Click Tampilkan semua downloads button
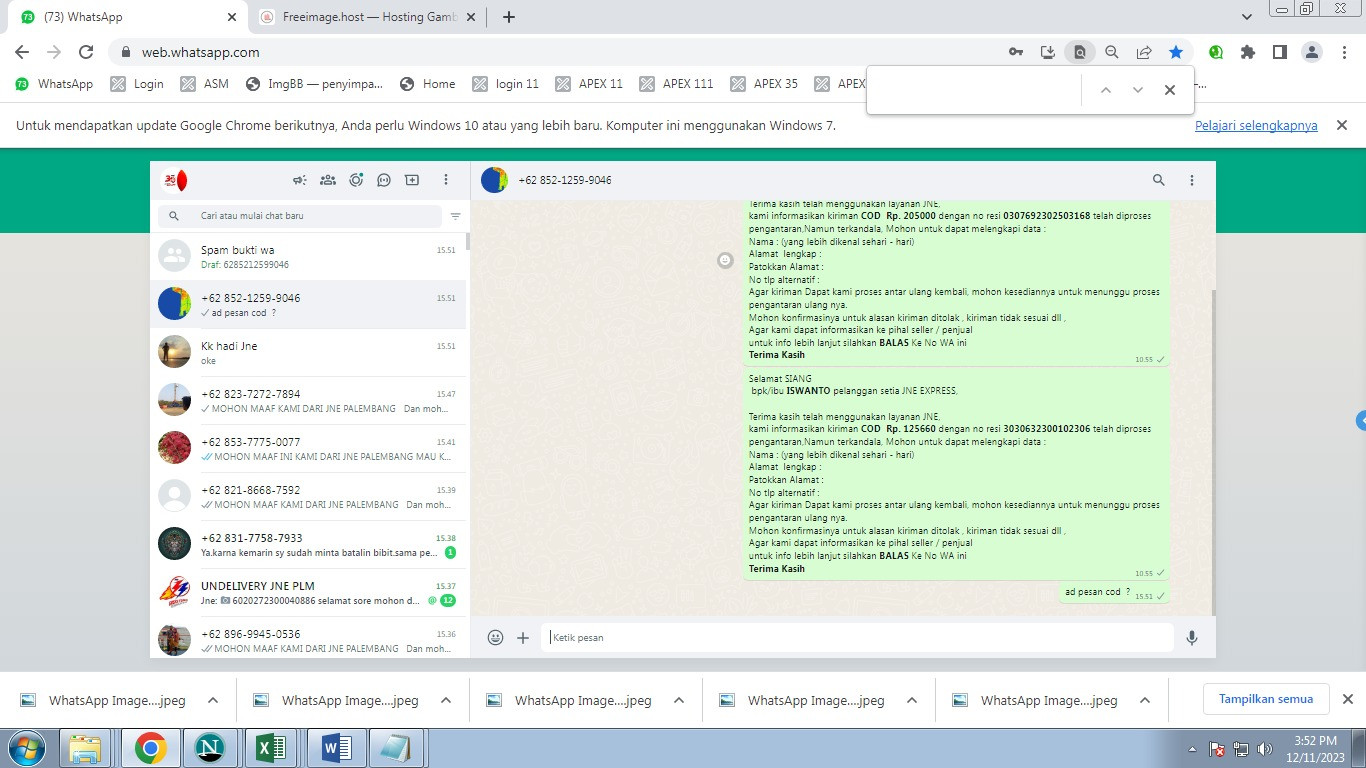Viewport: 1366px width, 768px height. point(1265,699)
